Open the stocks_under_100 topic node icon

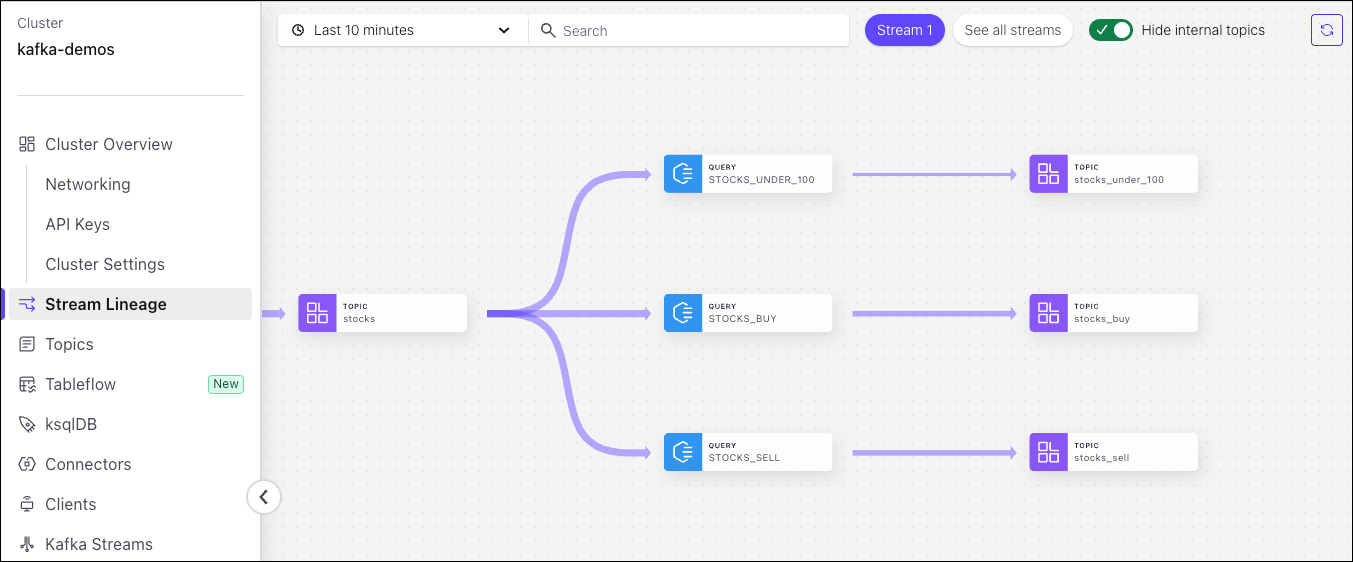pyautogui.click(x=1048, y=174)
